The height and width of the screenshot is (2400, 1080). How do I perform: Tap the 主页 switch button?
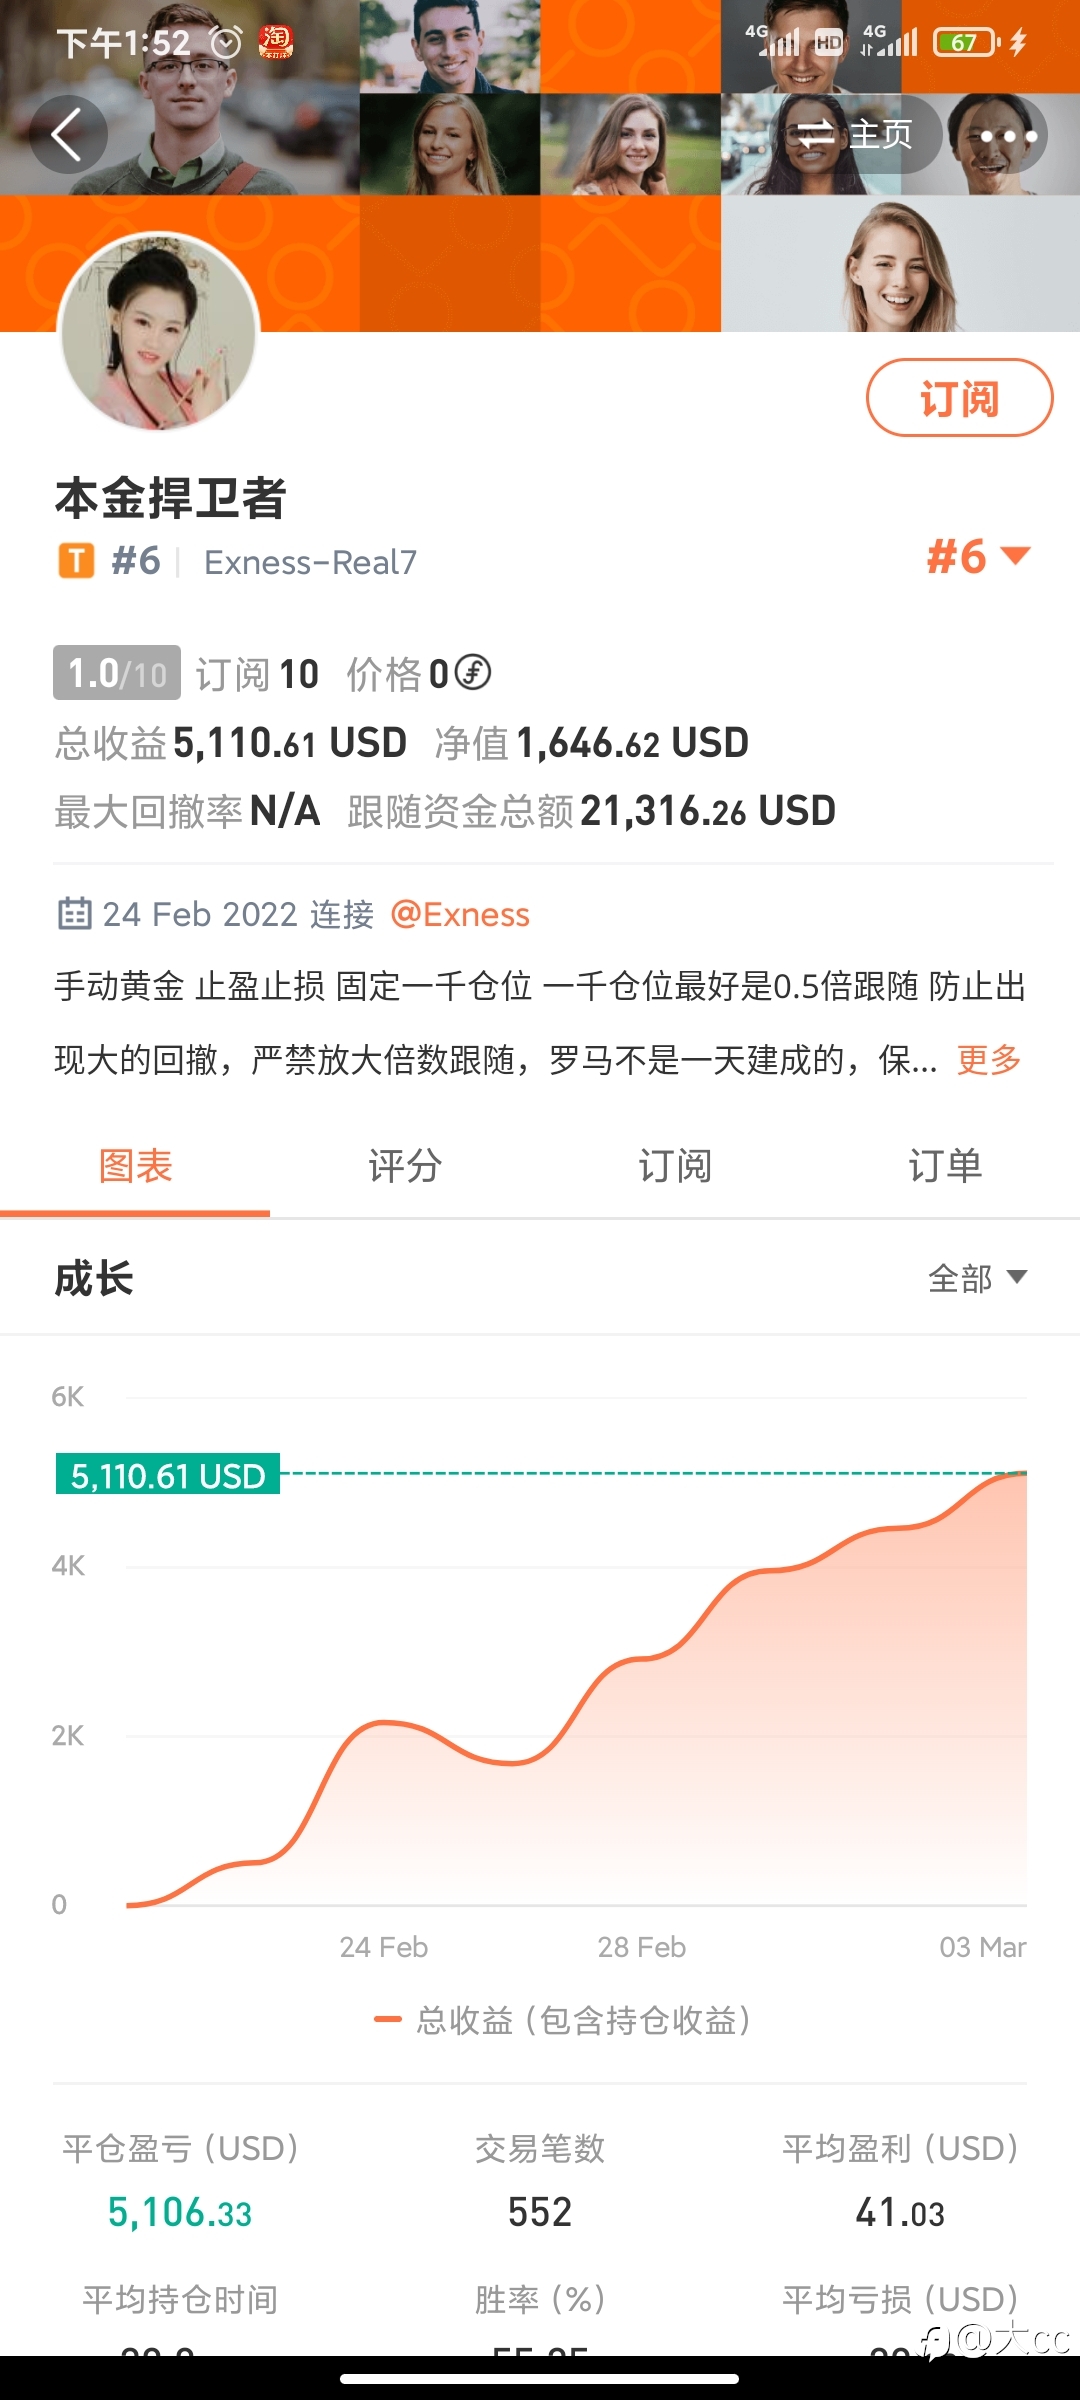point(856,135)
